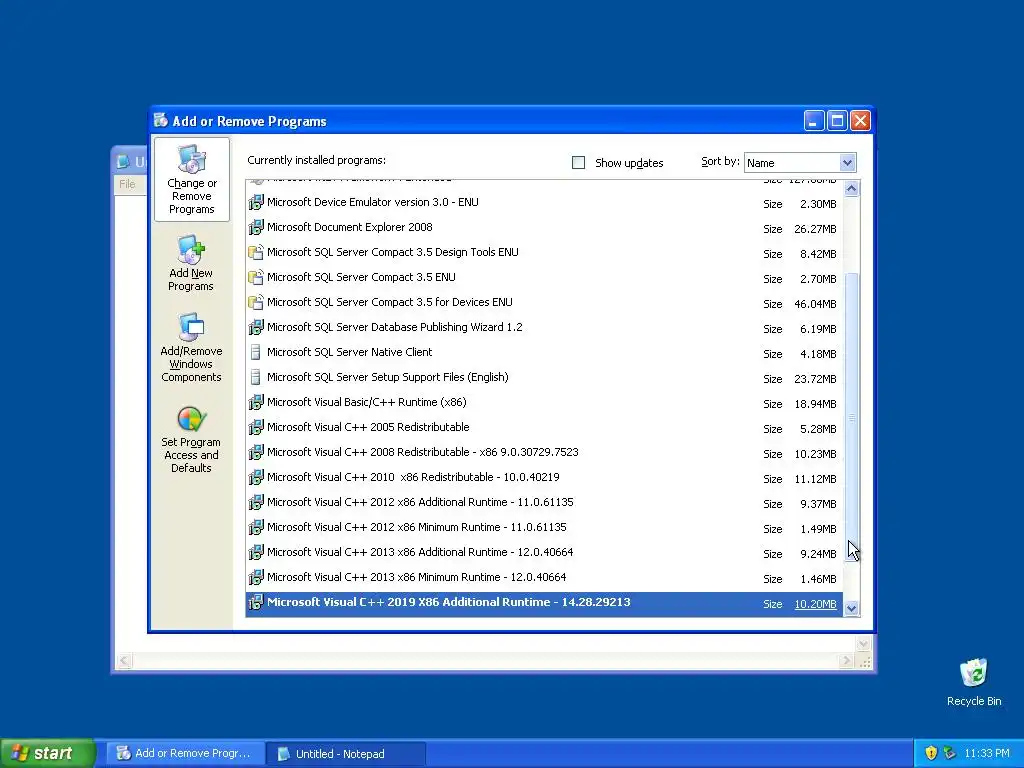Click the SQL Server Compact 3.5 for Devices icon

tap(256, 302)
